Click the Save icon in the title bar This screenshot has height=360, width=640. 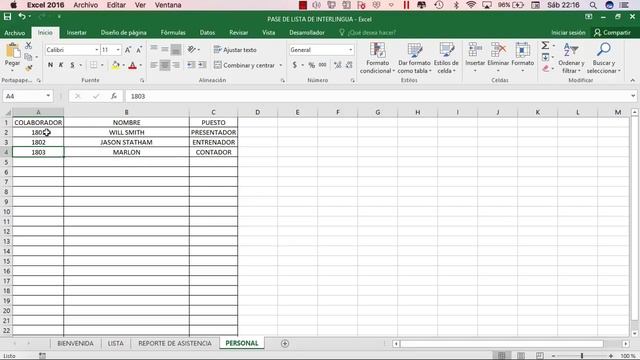tap(7, 17)
